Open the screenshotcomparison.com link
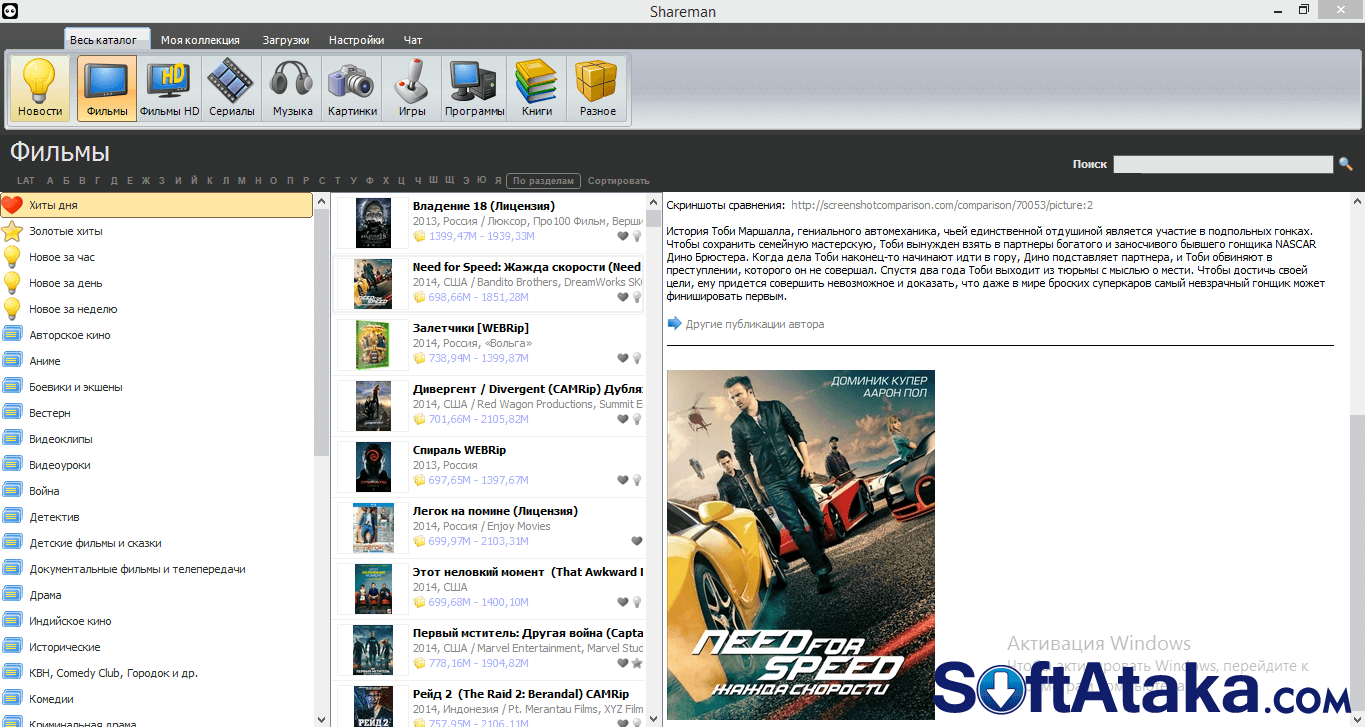 [x=942, y=205]
